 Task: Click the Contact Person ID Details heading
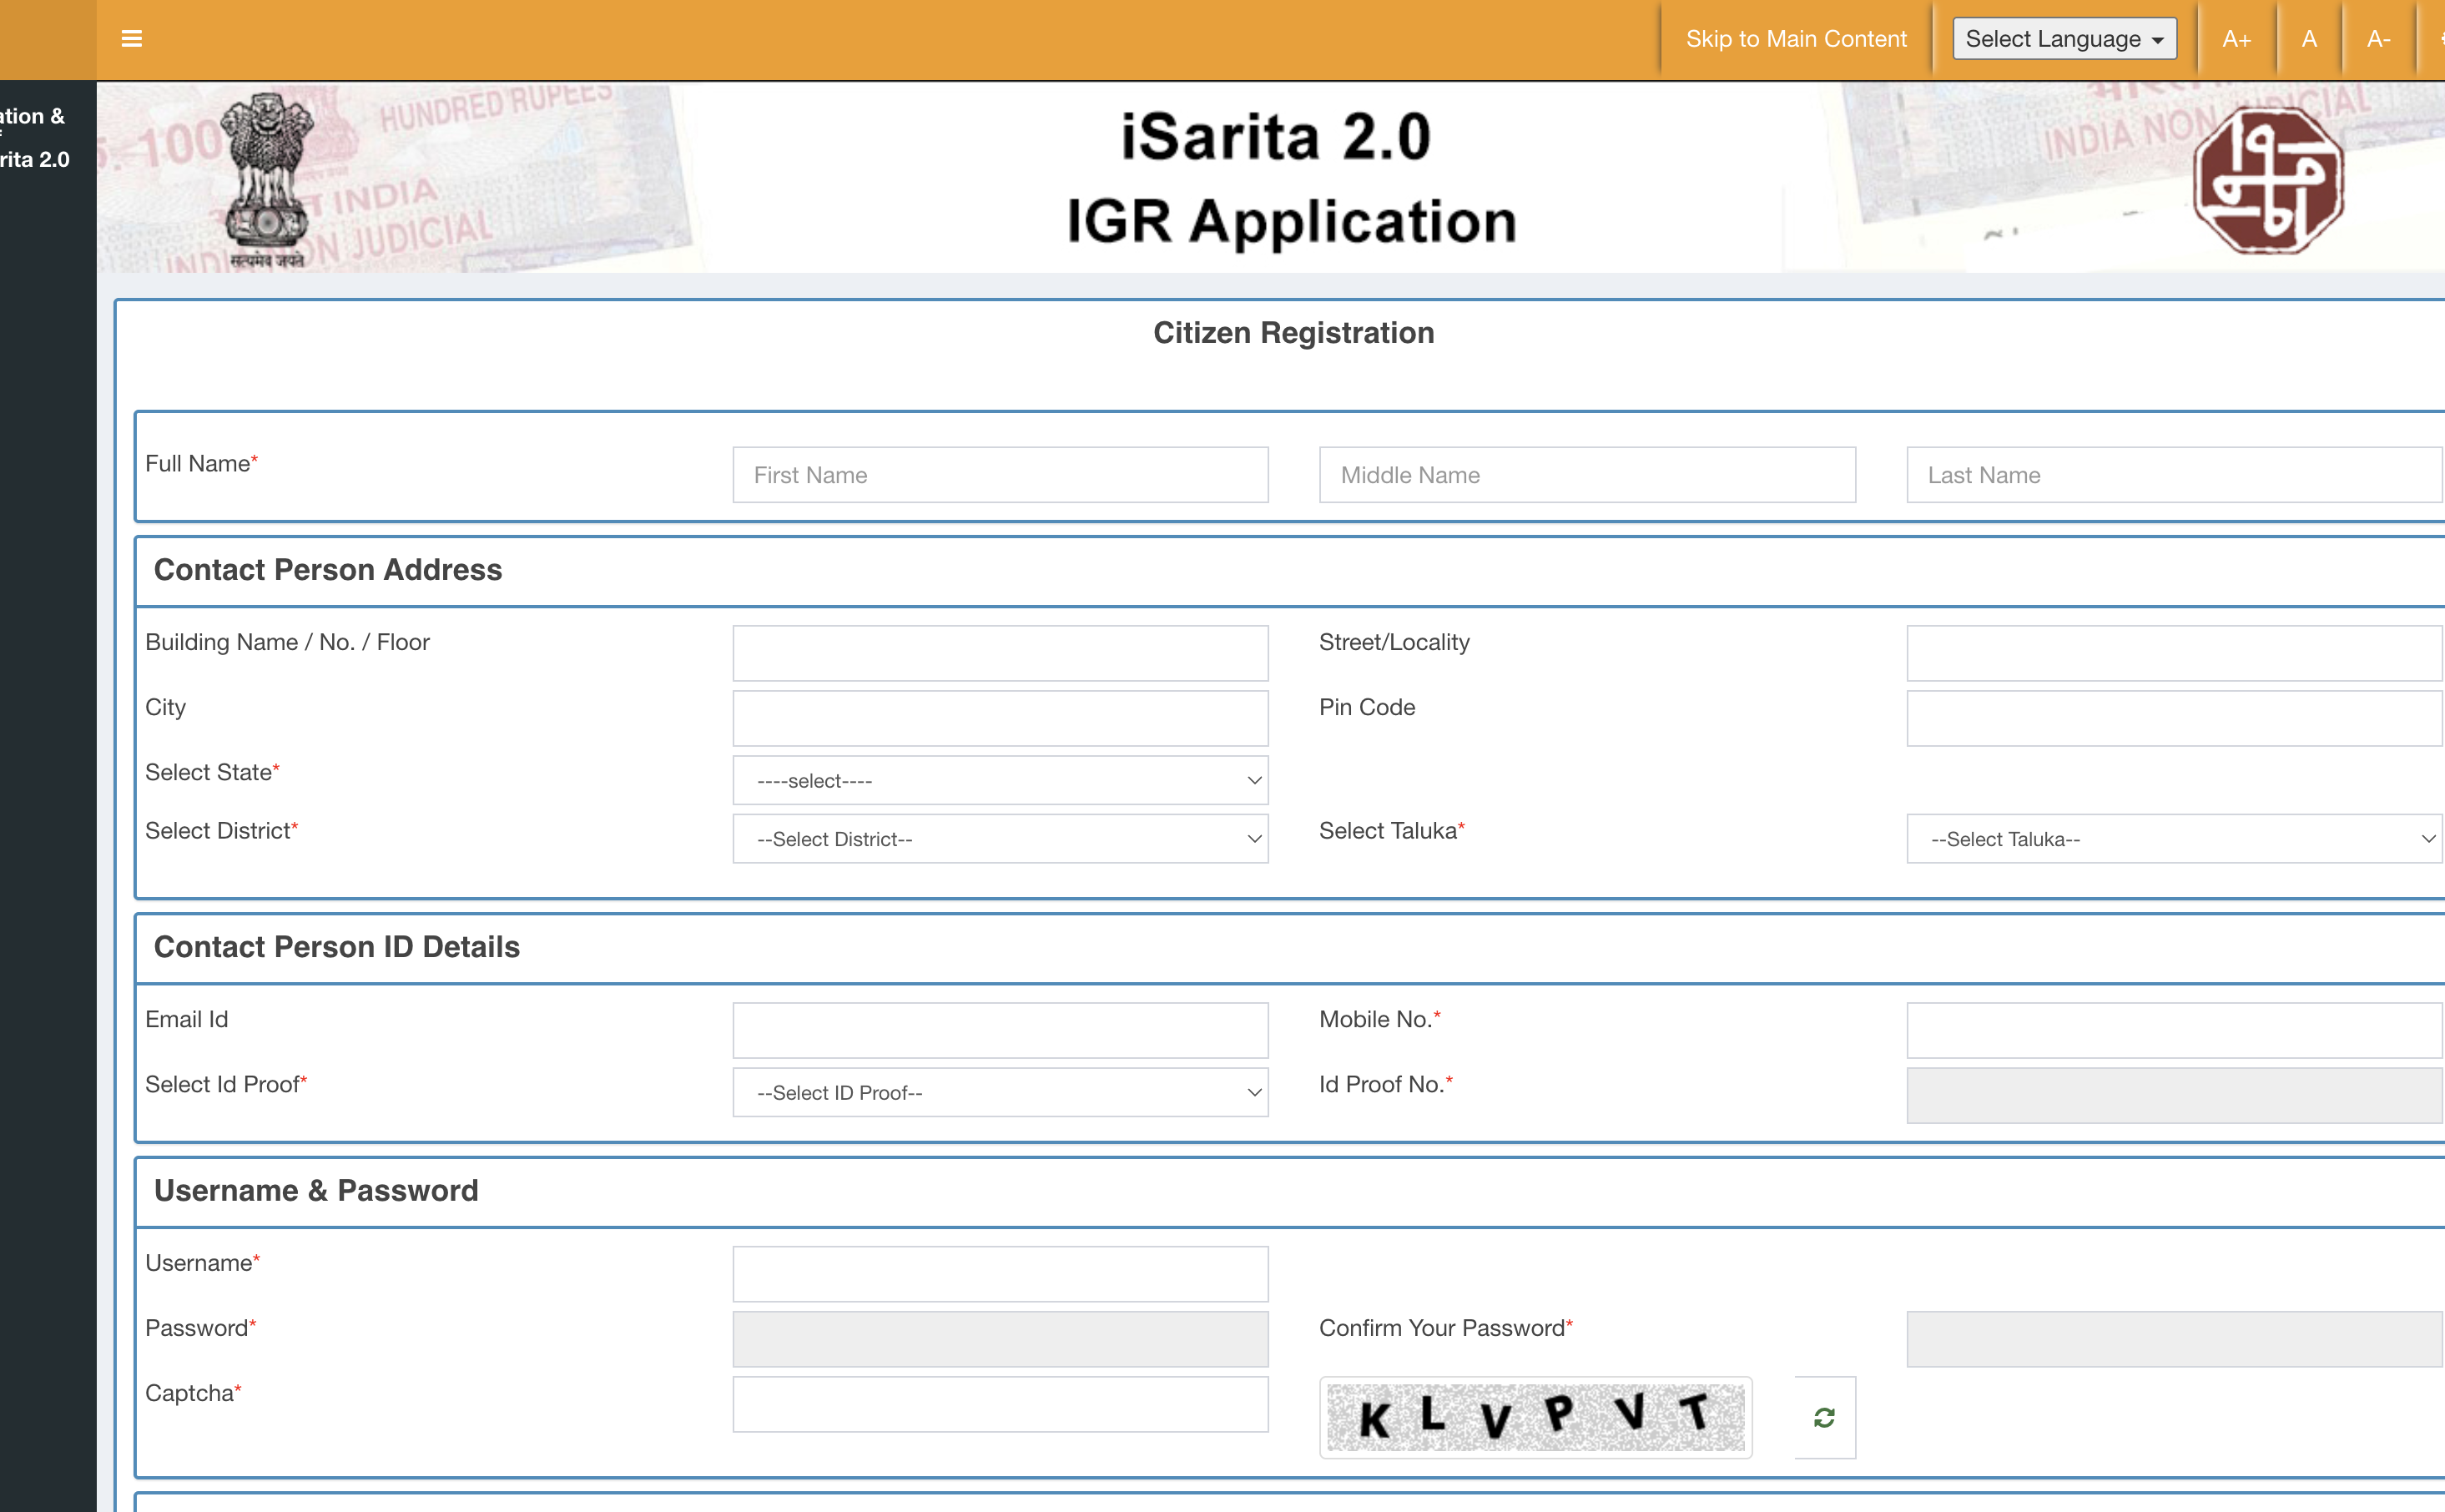[x=337, y=947]
